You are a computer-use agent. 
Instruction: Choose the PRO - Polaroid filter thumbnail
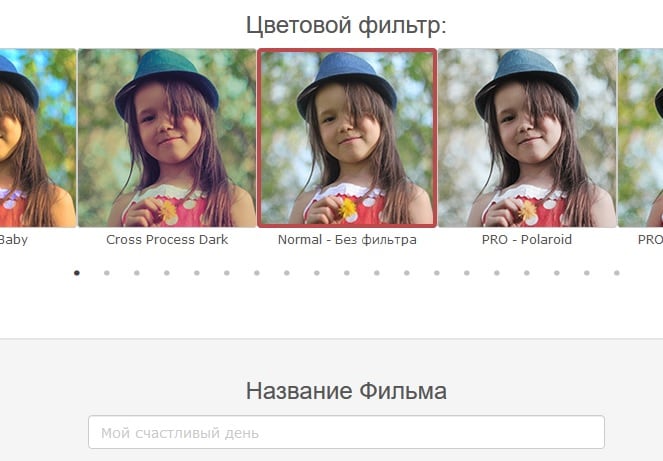(527, 138)
